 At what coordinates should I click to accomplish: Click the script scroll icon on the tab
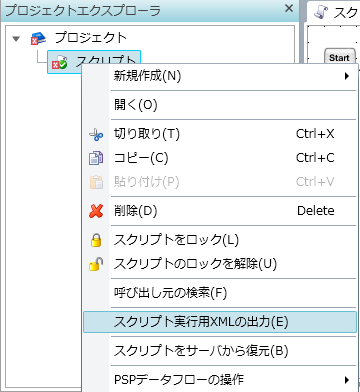(x=321, y=12)
